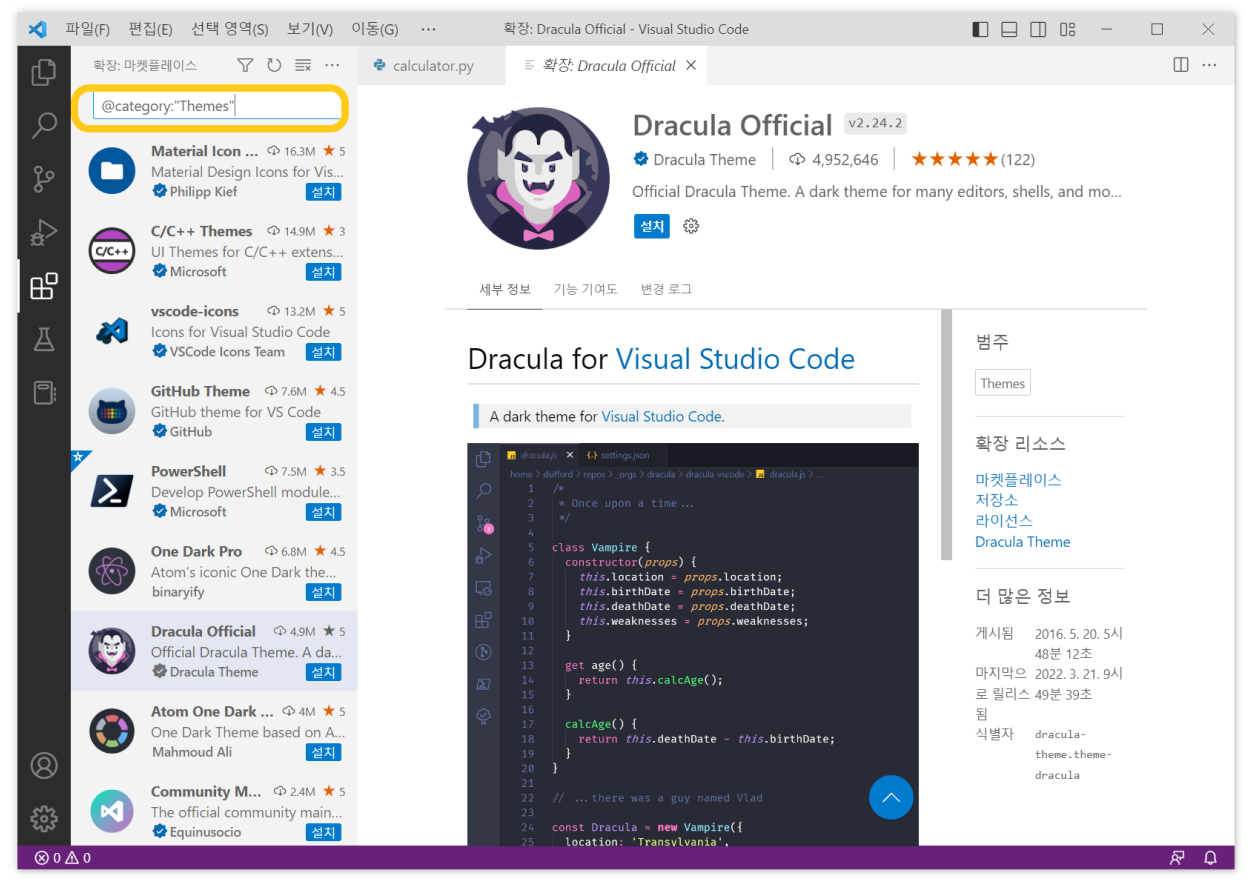Select the GitHub Theme extension list item

214,411
